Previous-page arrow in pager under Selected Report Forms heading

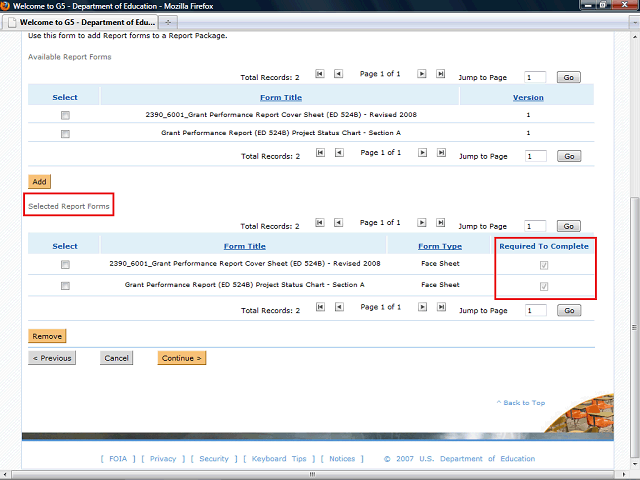click(x=338, y=223)
